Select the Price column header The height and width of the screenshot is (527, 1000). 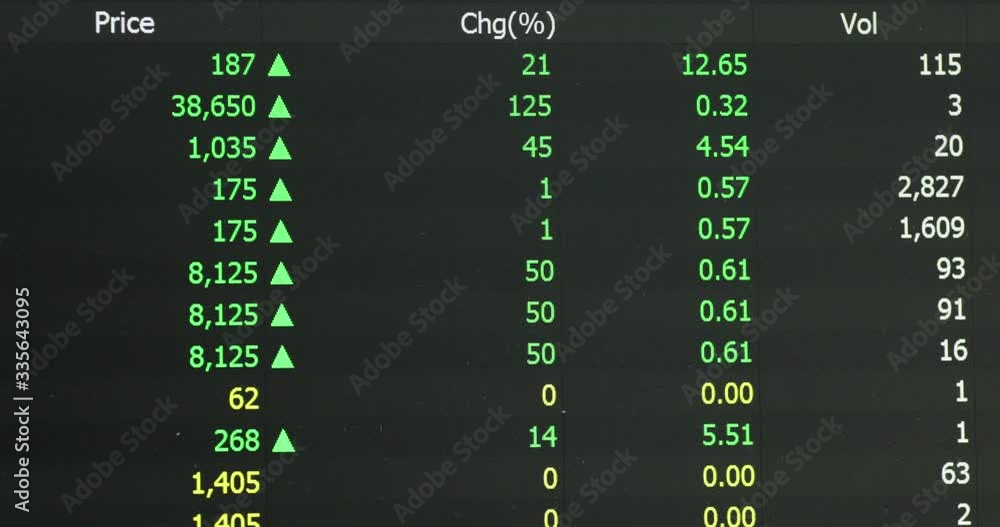[x=124, y=24]
